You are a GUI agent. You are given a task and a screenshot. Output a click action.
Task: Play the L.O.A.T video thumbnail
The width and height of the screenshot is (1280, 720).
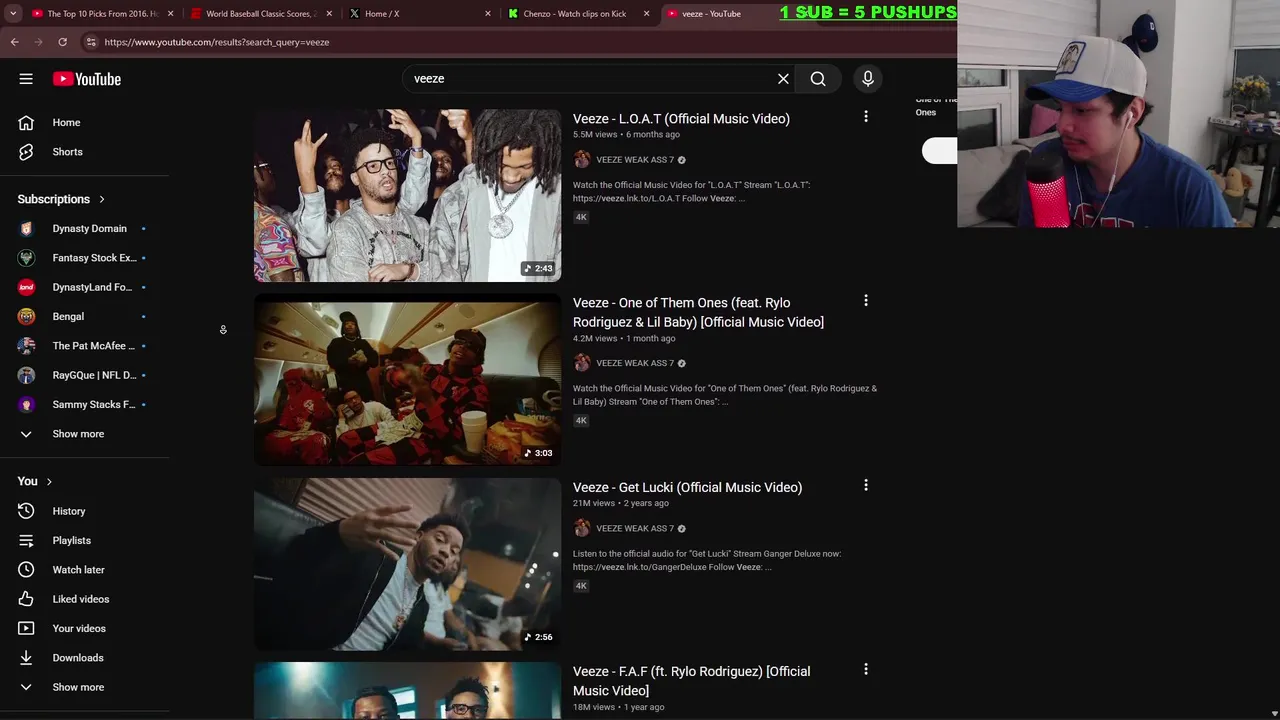407,196
